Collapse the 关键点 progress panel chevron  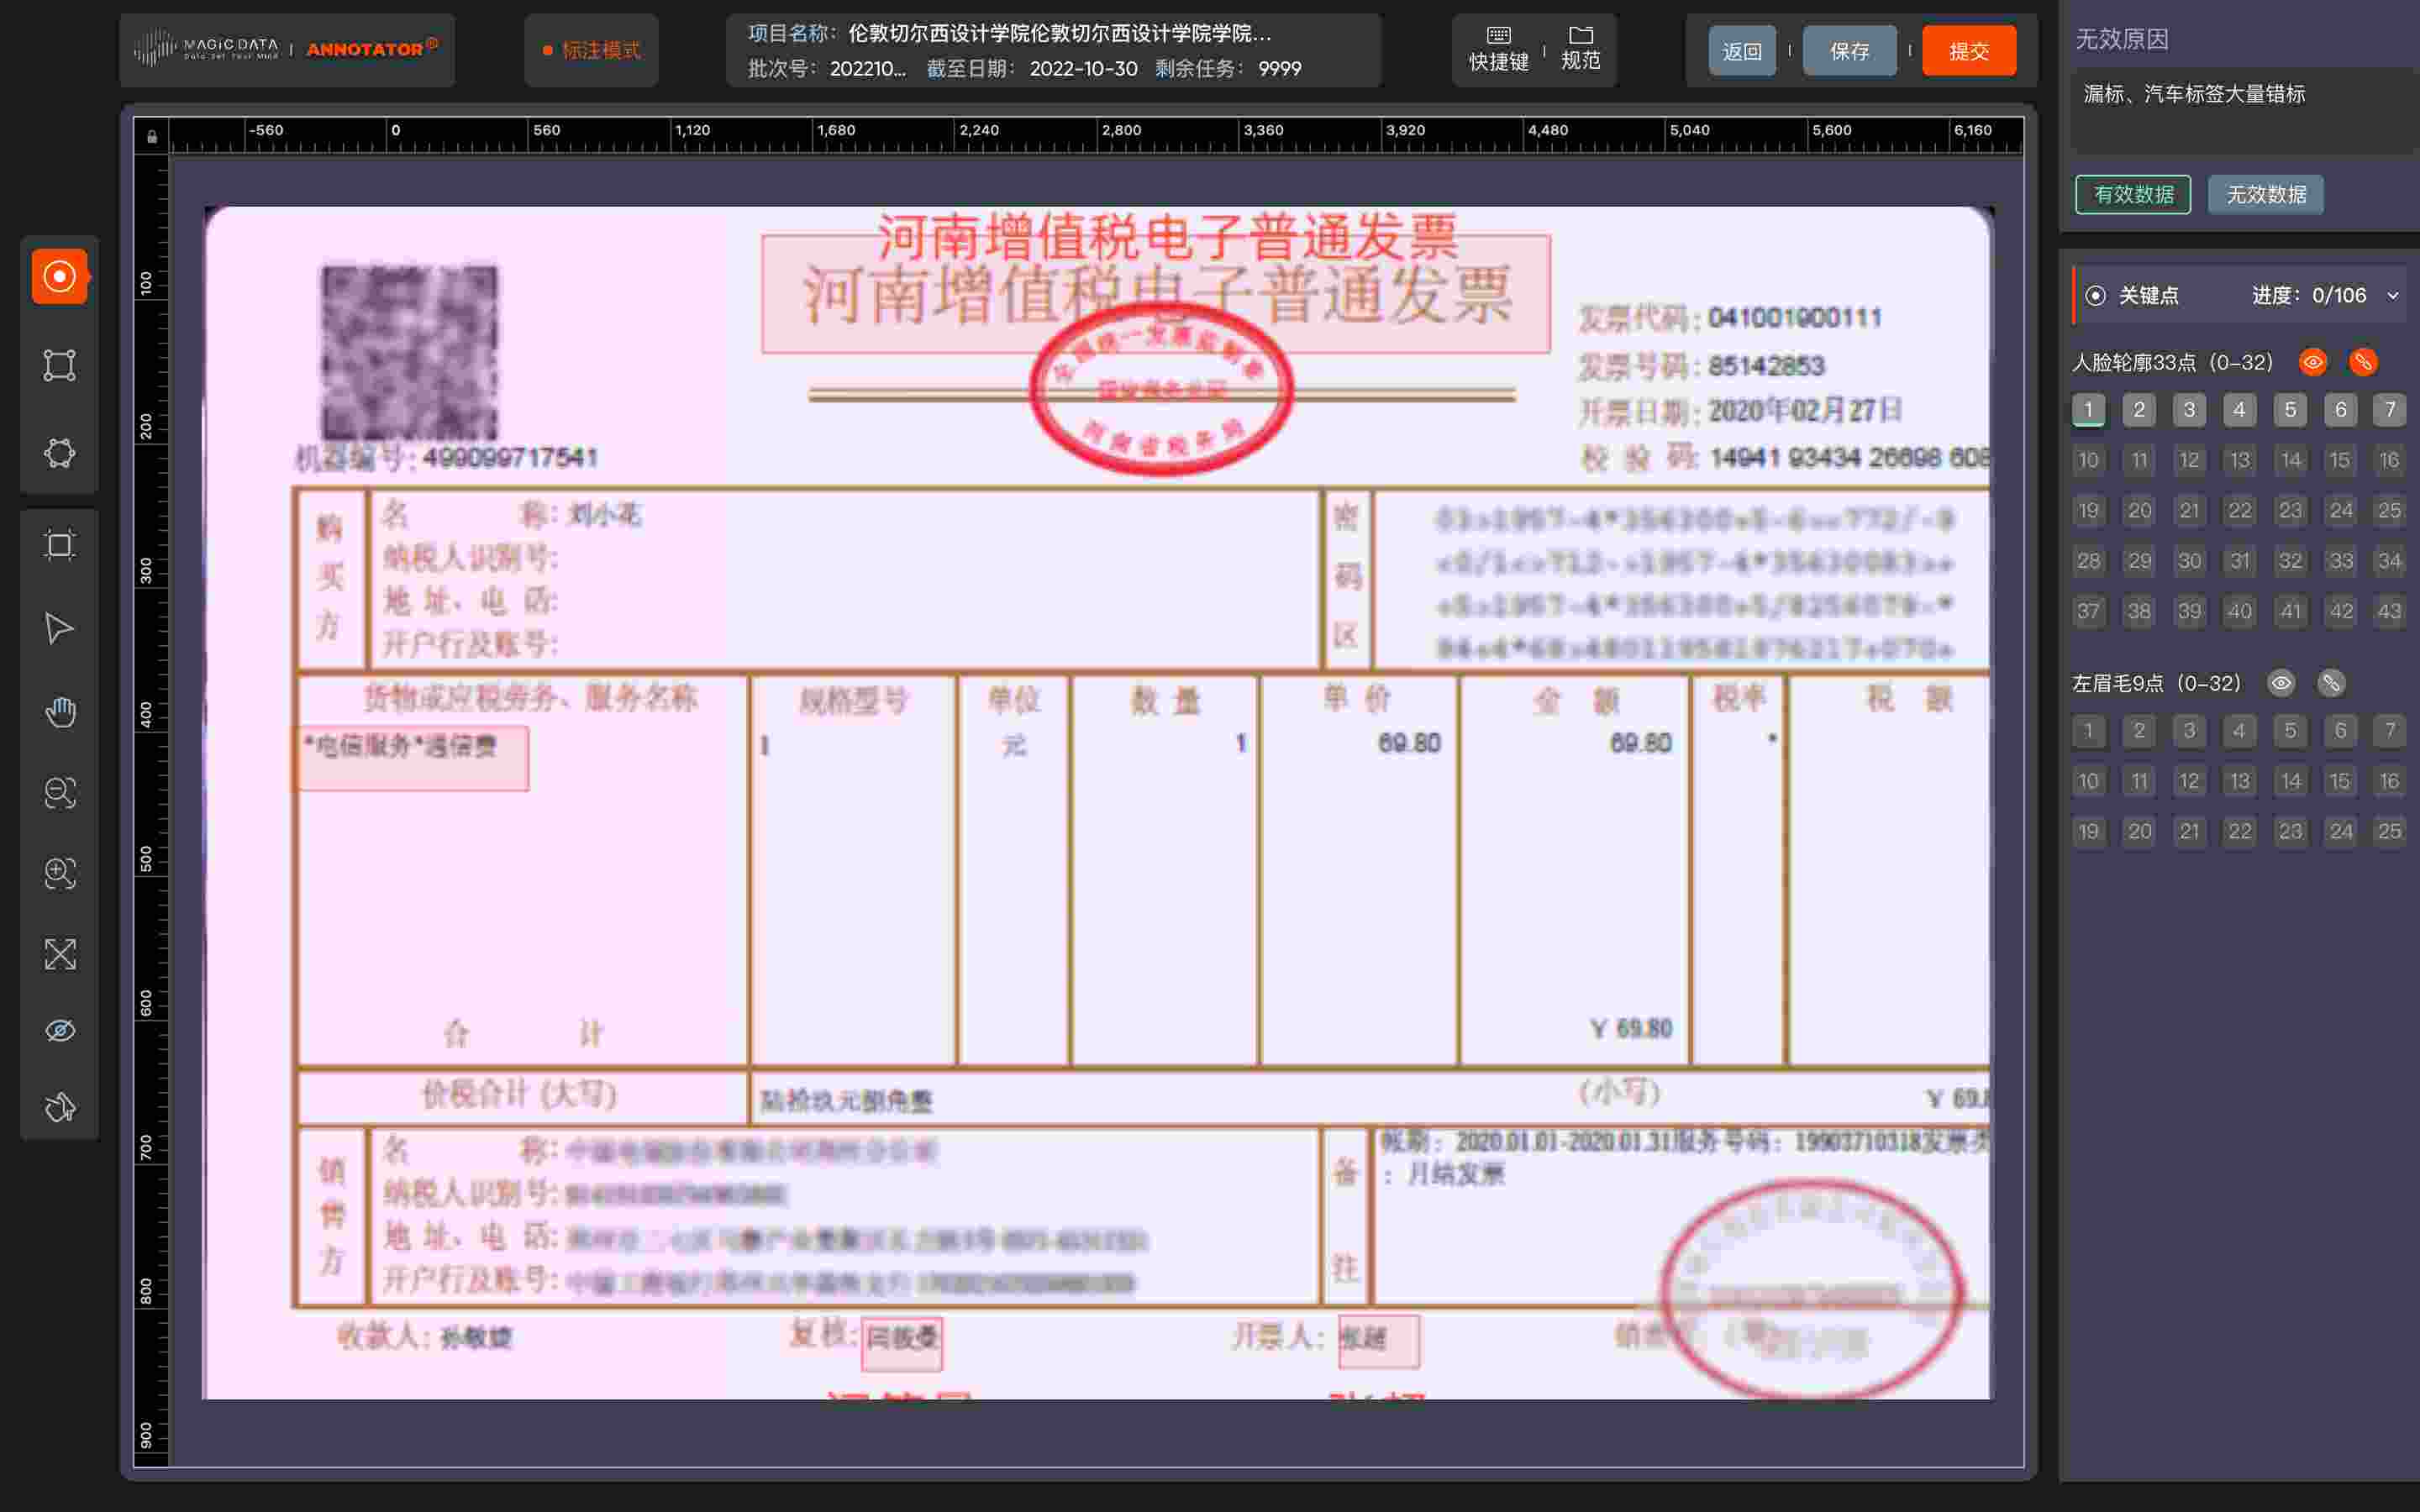(x=2392, y=295)
